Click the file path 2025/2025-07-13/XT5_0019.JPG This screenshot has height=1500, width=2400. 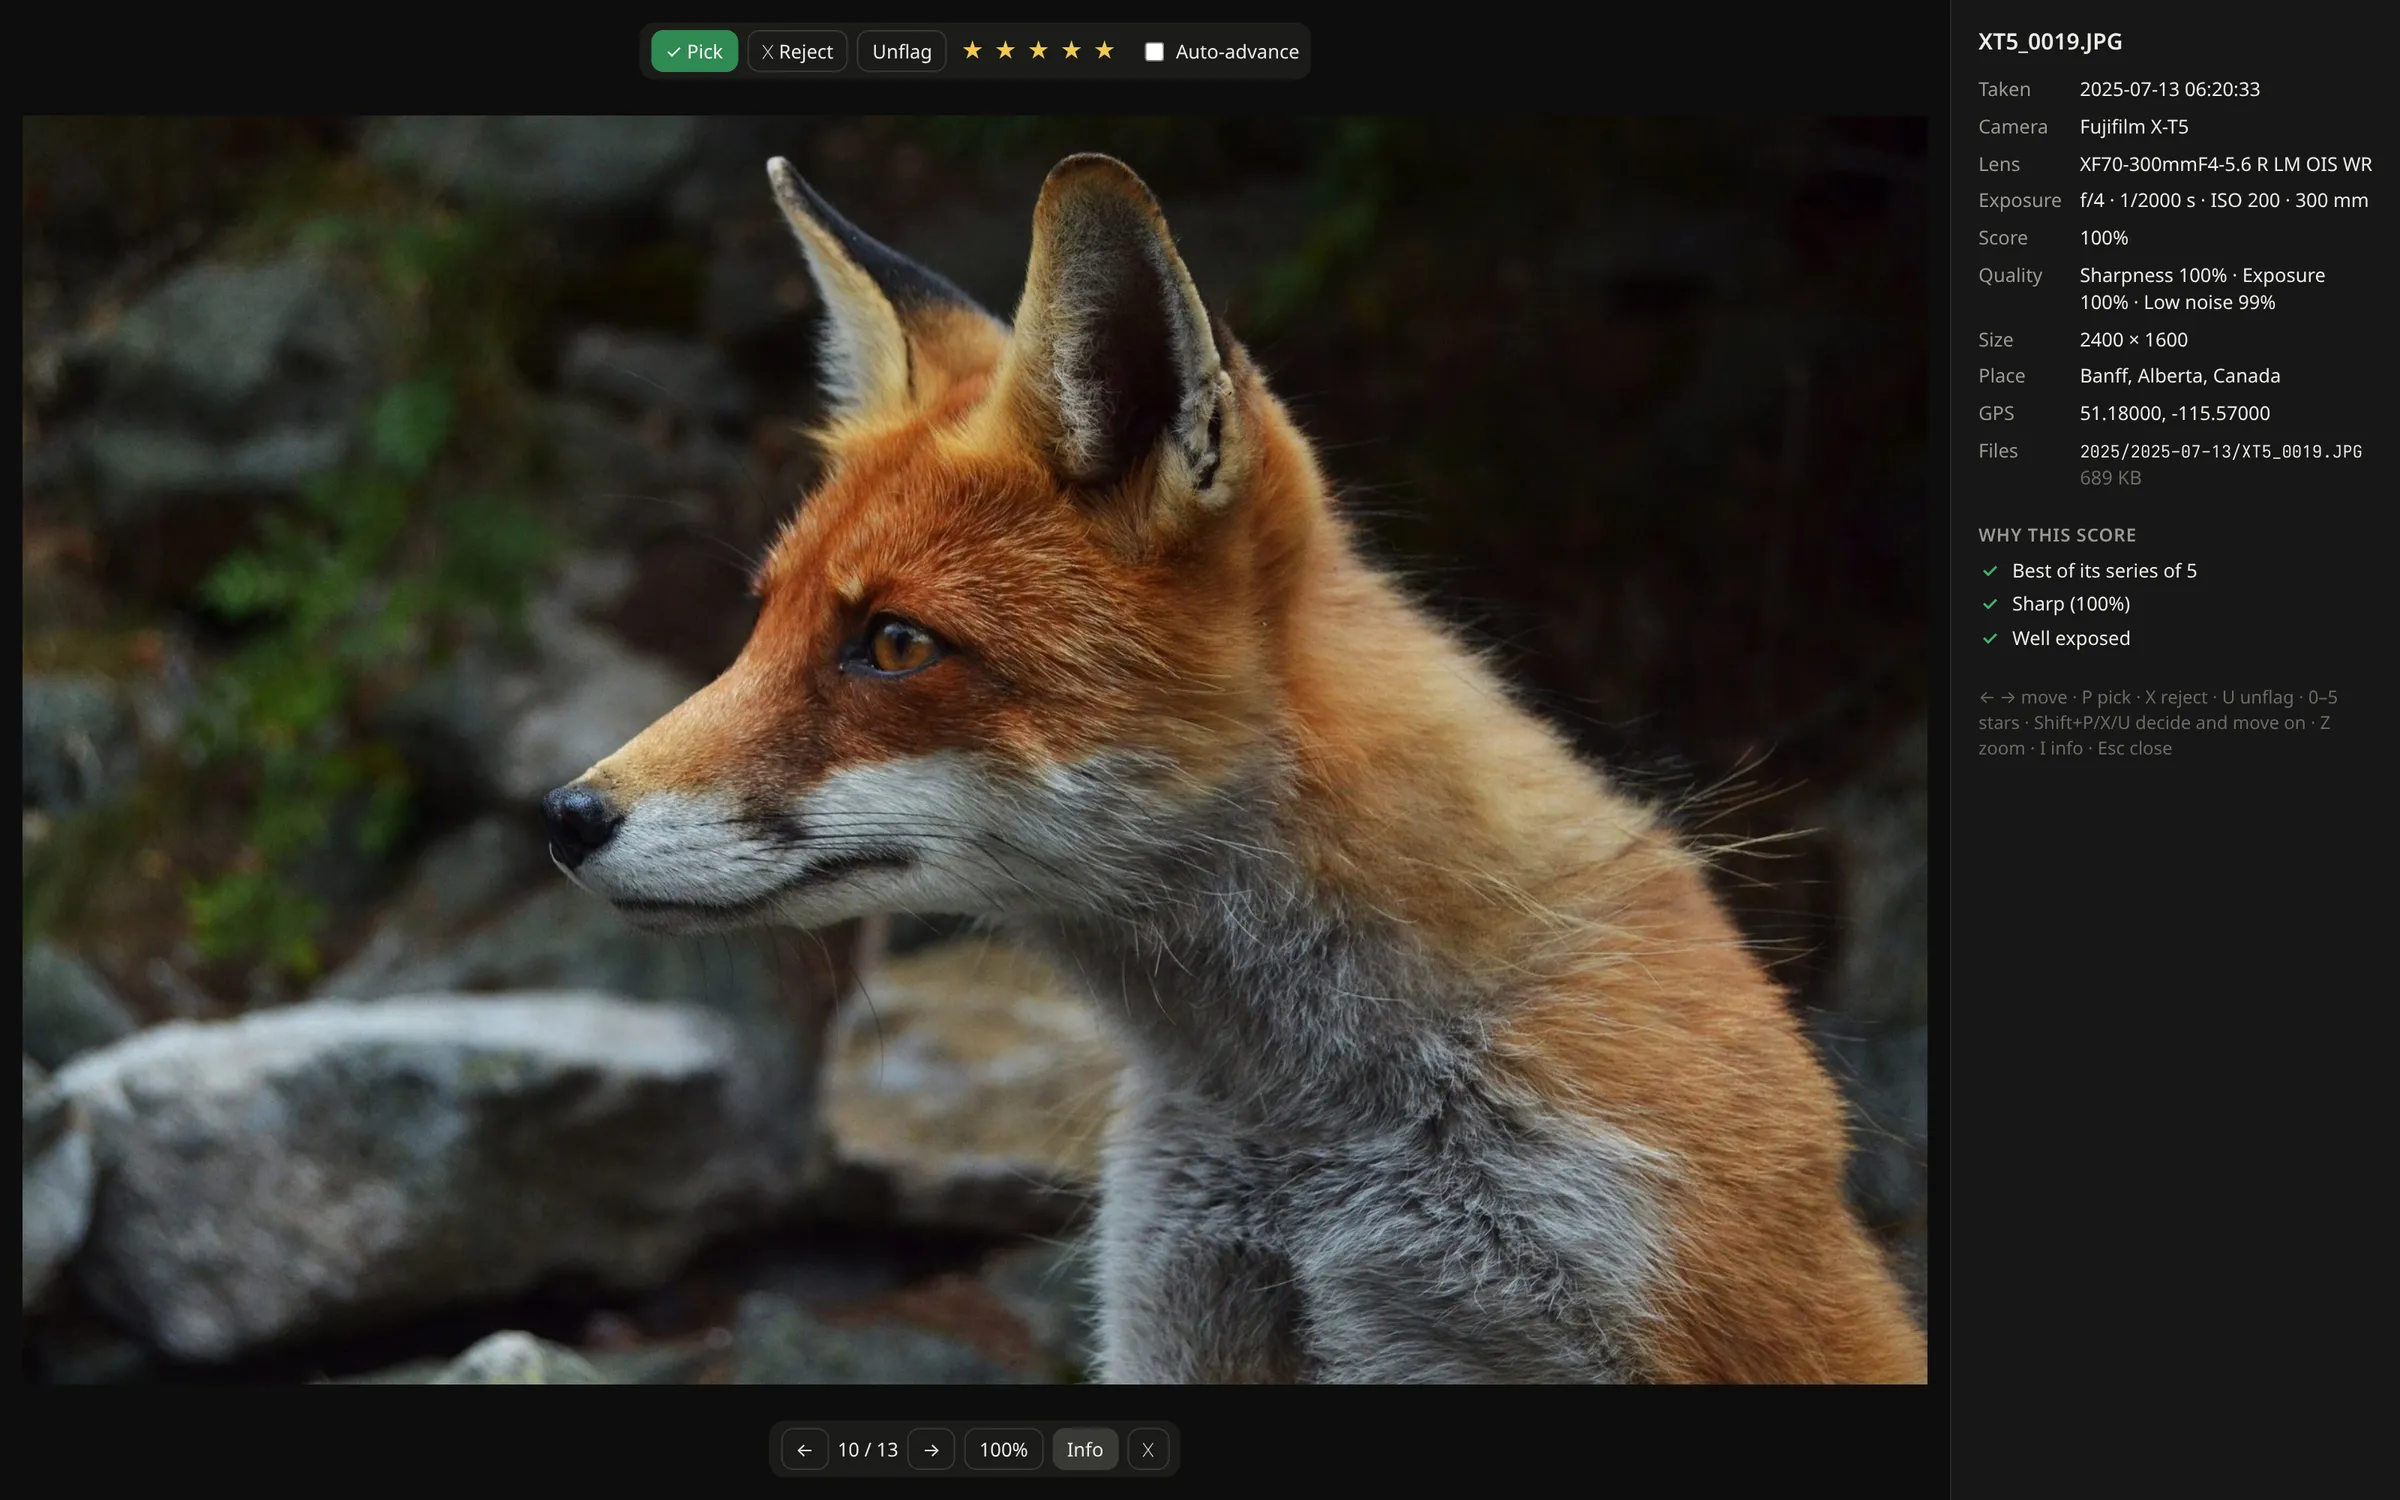coord(2221,451)
